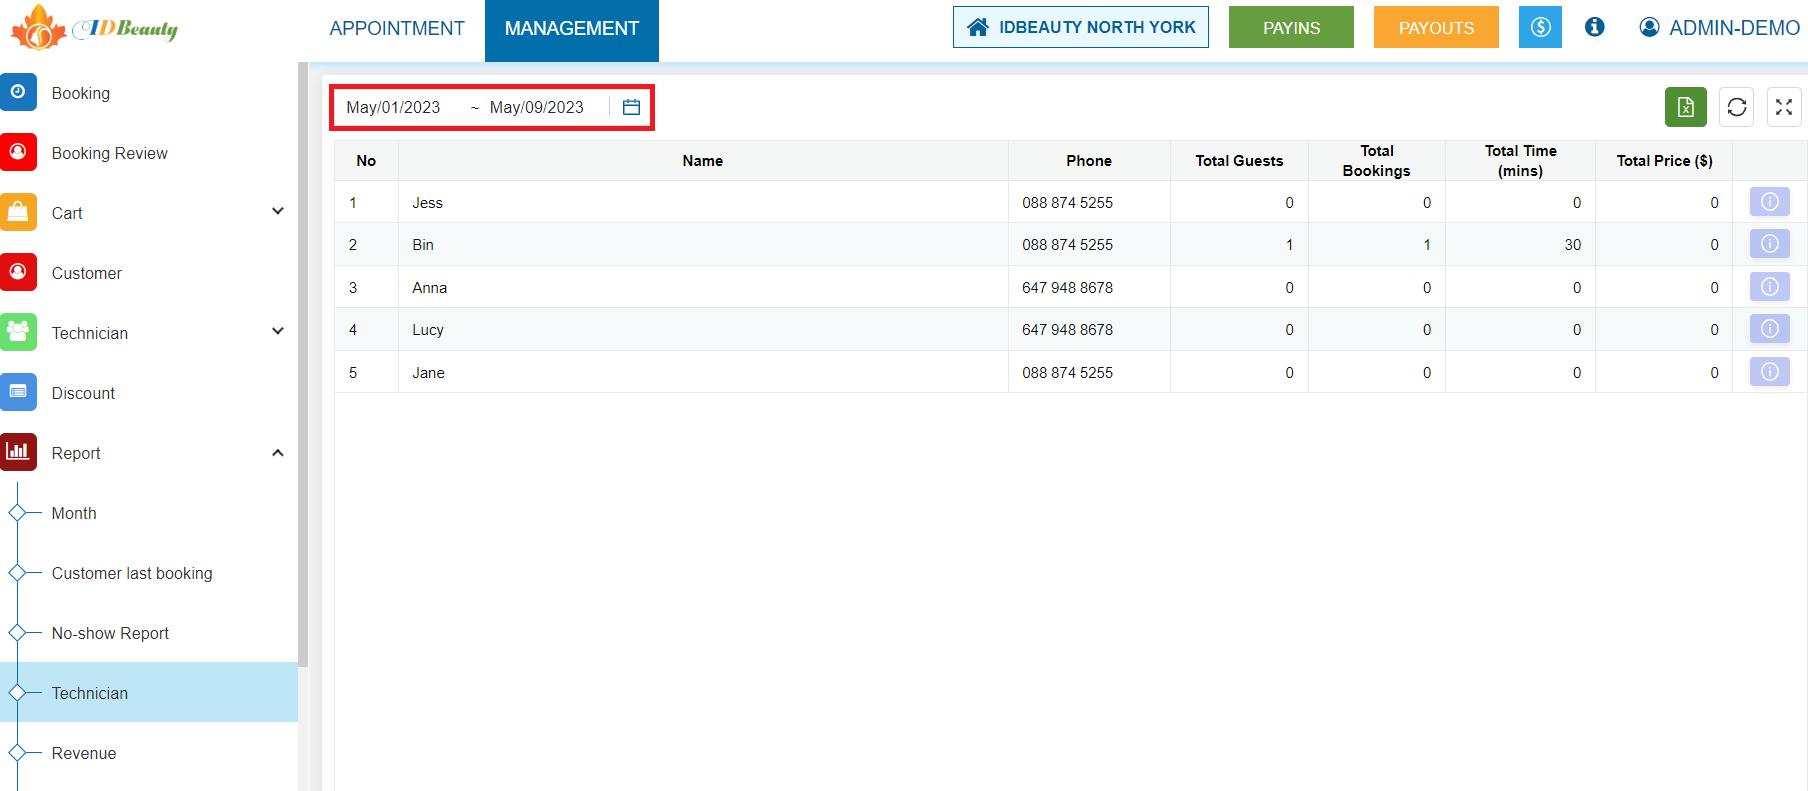Image resolution: width=1808 pixels, height=791 pixels.
Task: Refresh the technician report
Action: click(1737, 107)
